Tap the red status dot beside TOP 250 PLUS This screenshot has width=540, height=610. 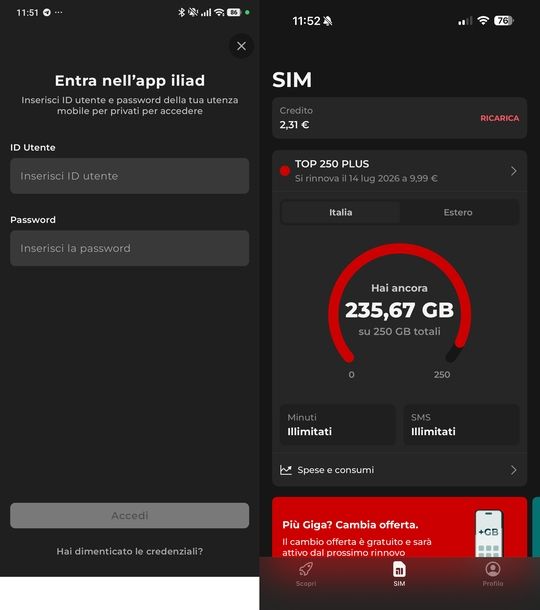click(x=285, y=171)
